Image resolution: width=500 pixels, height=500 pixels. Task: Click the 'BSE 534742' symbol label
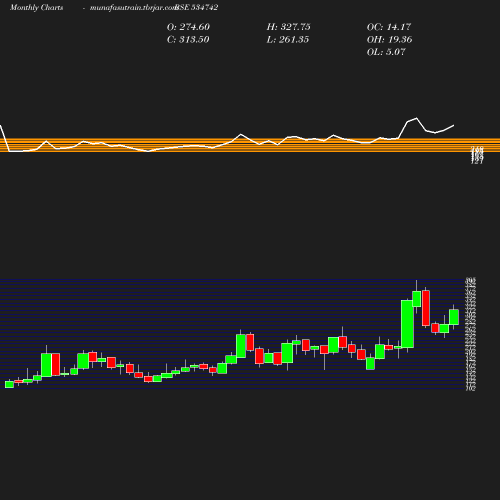pos(197,7)
